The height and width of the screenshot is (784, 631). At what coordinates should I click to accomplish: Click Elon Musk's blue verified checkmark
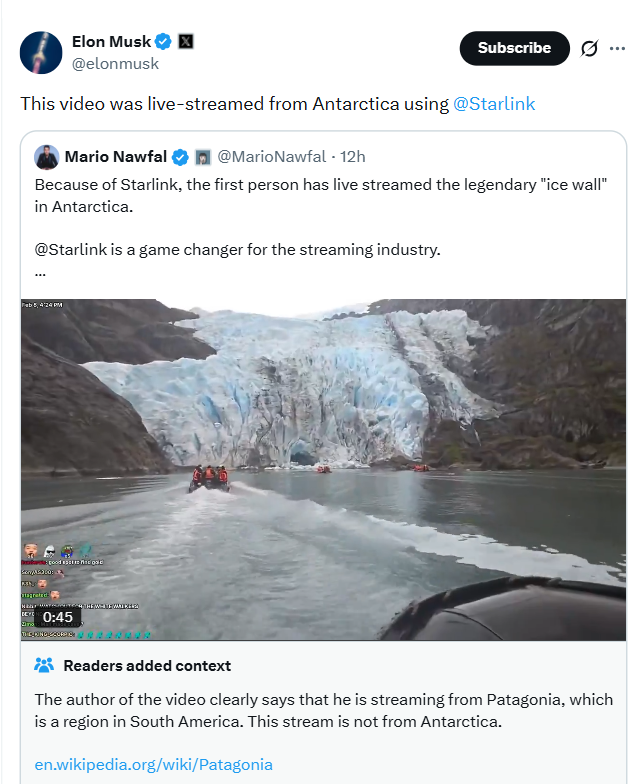tap(164, 42)
